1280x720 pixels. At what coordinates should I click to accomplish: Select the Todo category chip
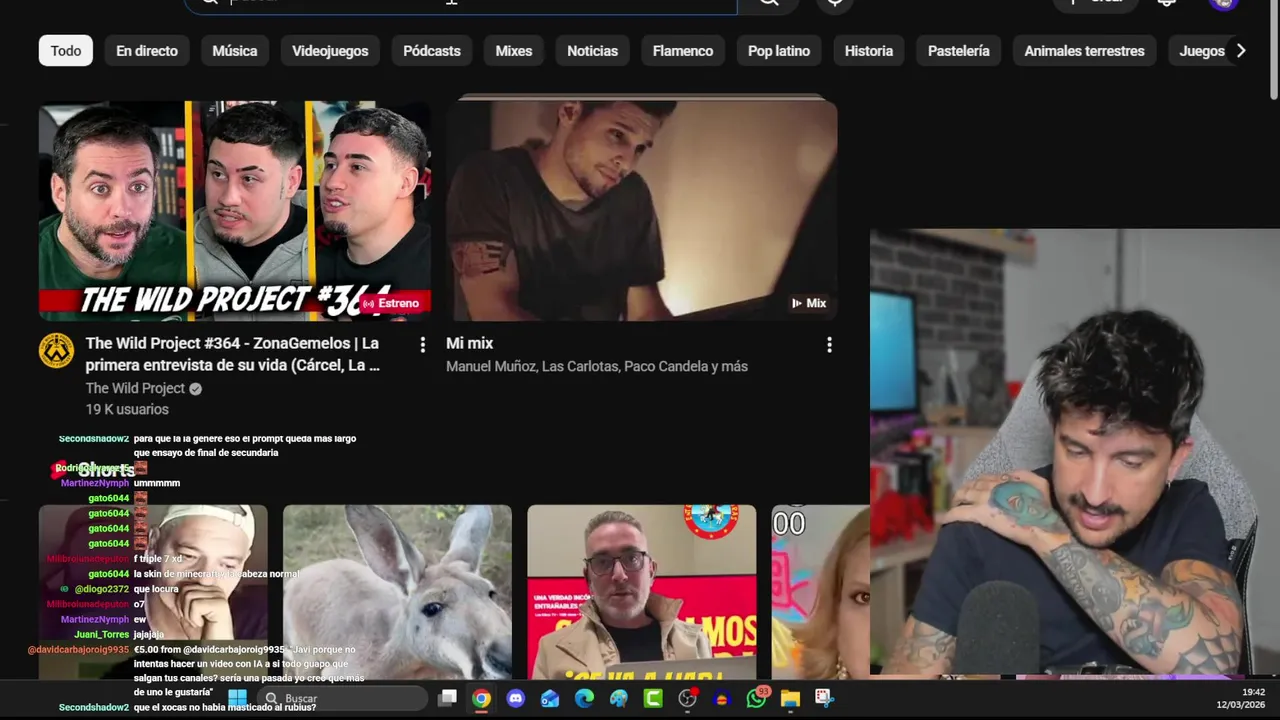(x=66, y=51)
